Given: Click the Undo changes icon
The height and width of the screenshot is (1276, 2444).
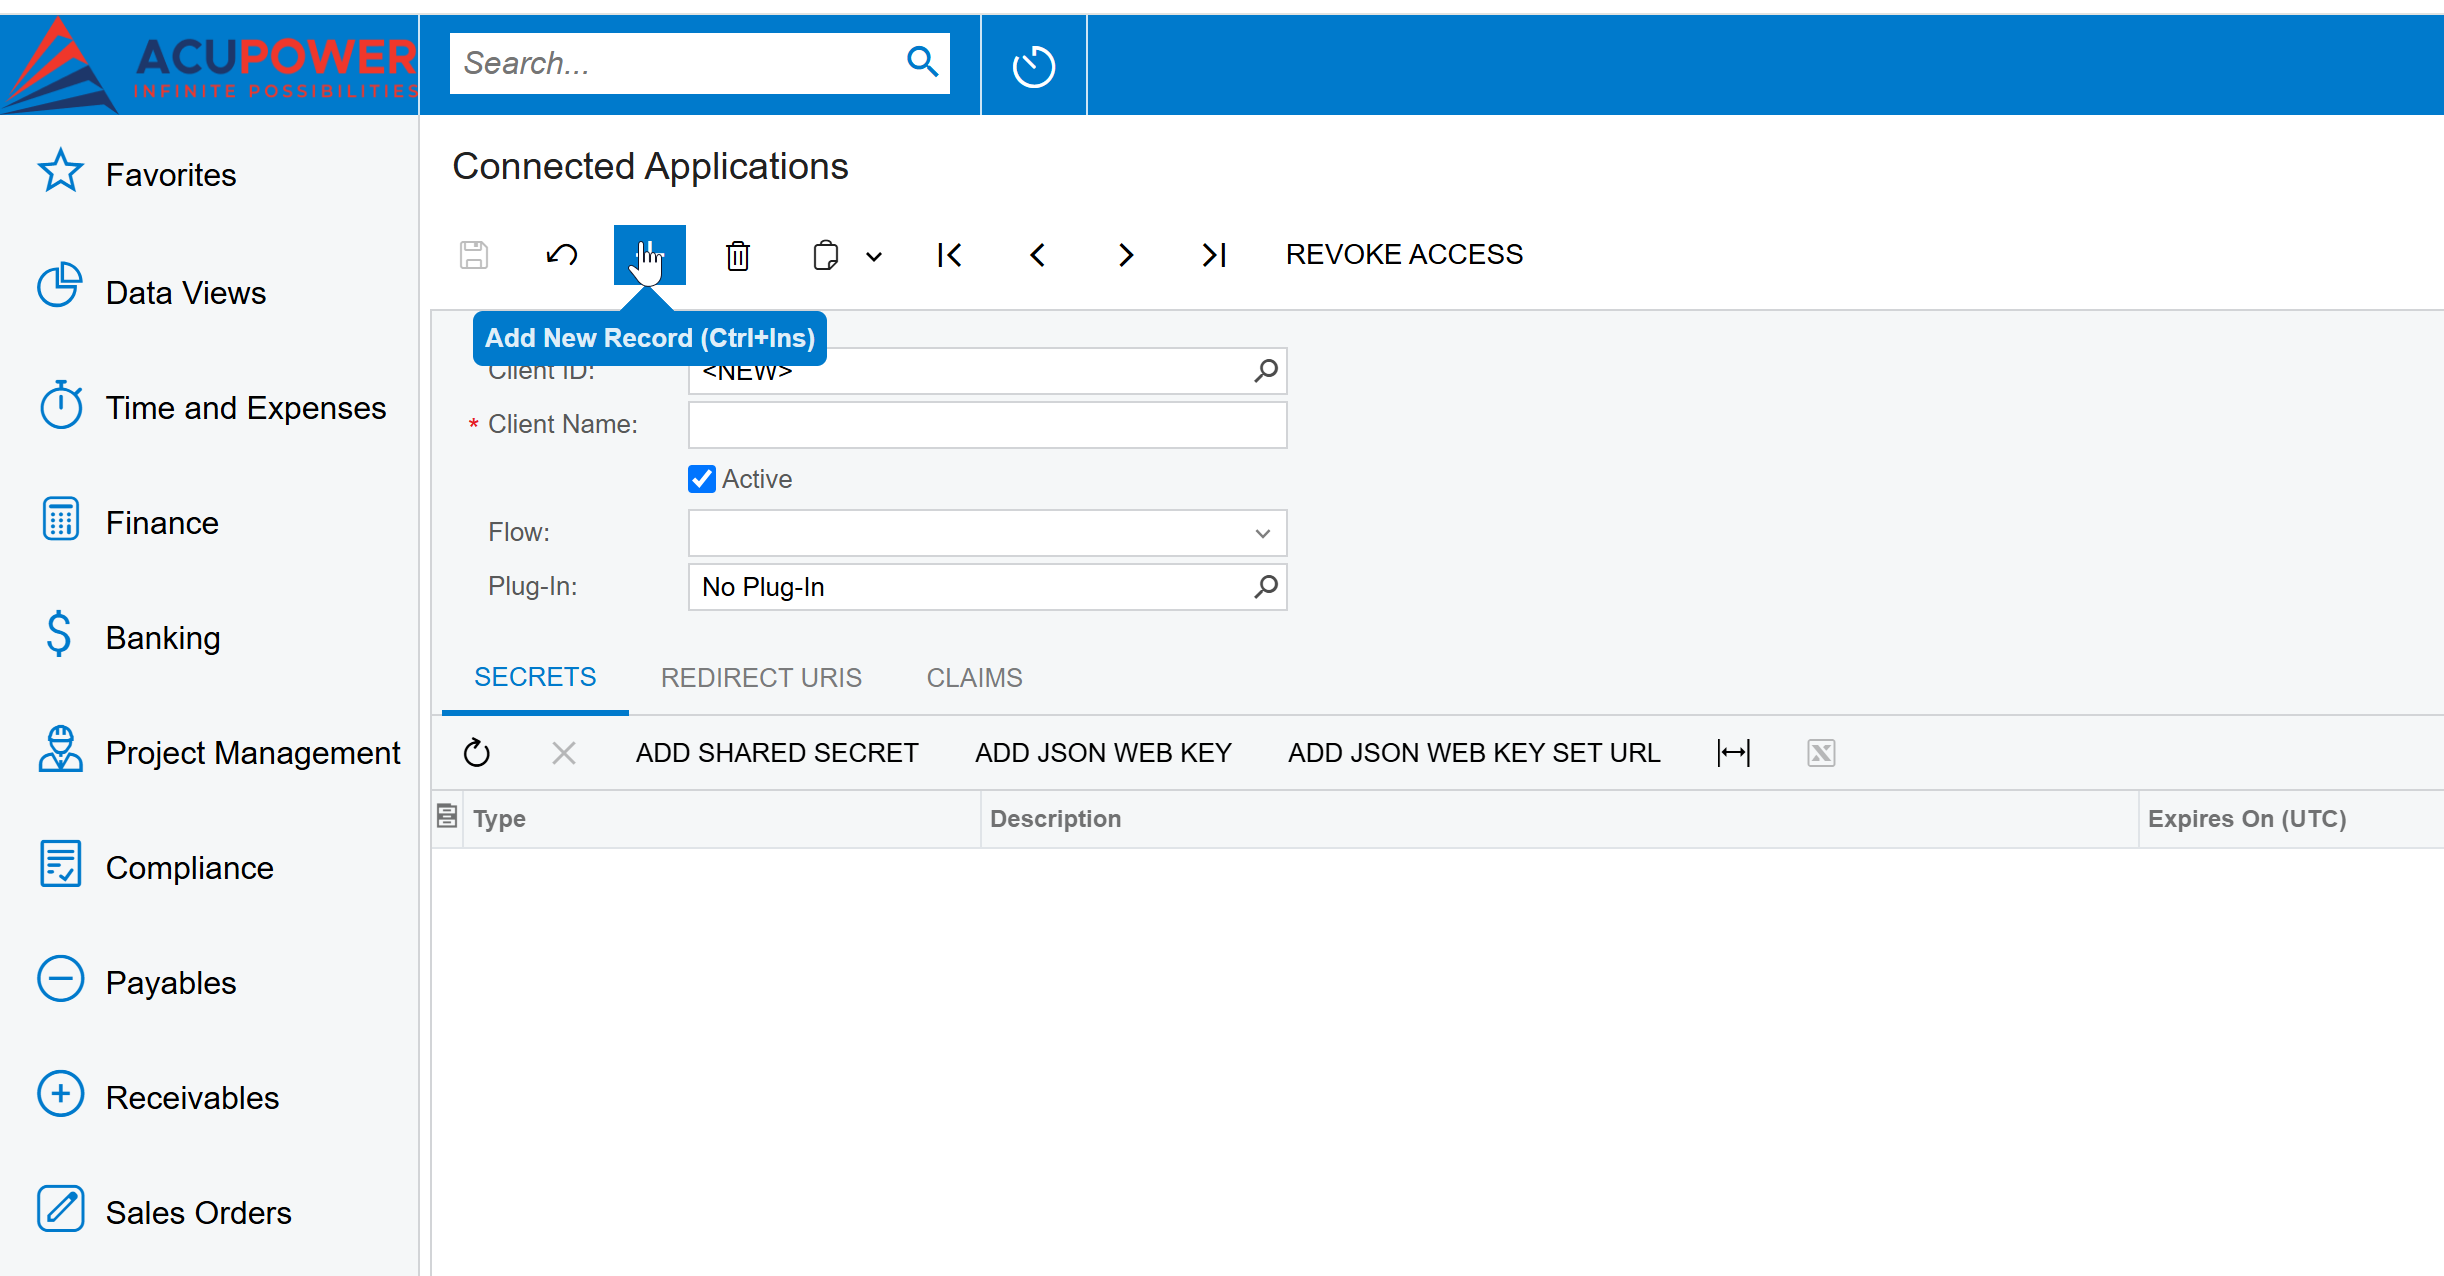Looking at the screenshot, I should [561, 256].
